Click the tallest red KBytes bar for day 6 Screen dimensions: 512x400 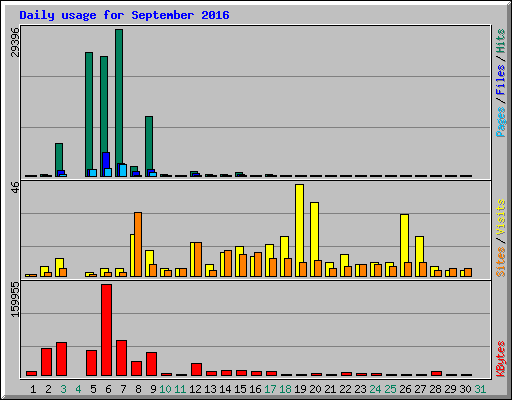(x=107, y=330)
